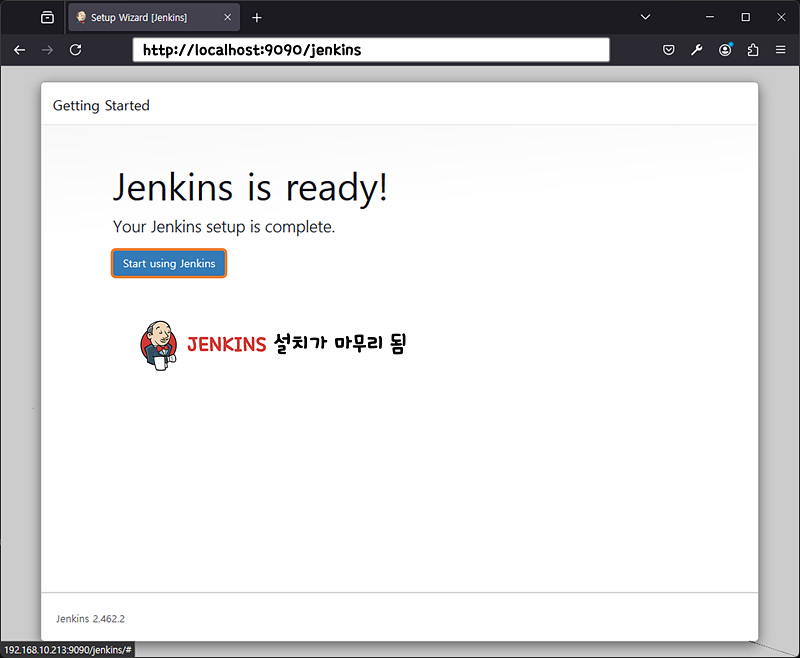Open the hamburger application menu
Viewport: 800px width, 658px height.
[781, 50]
